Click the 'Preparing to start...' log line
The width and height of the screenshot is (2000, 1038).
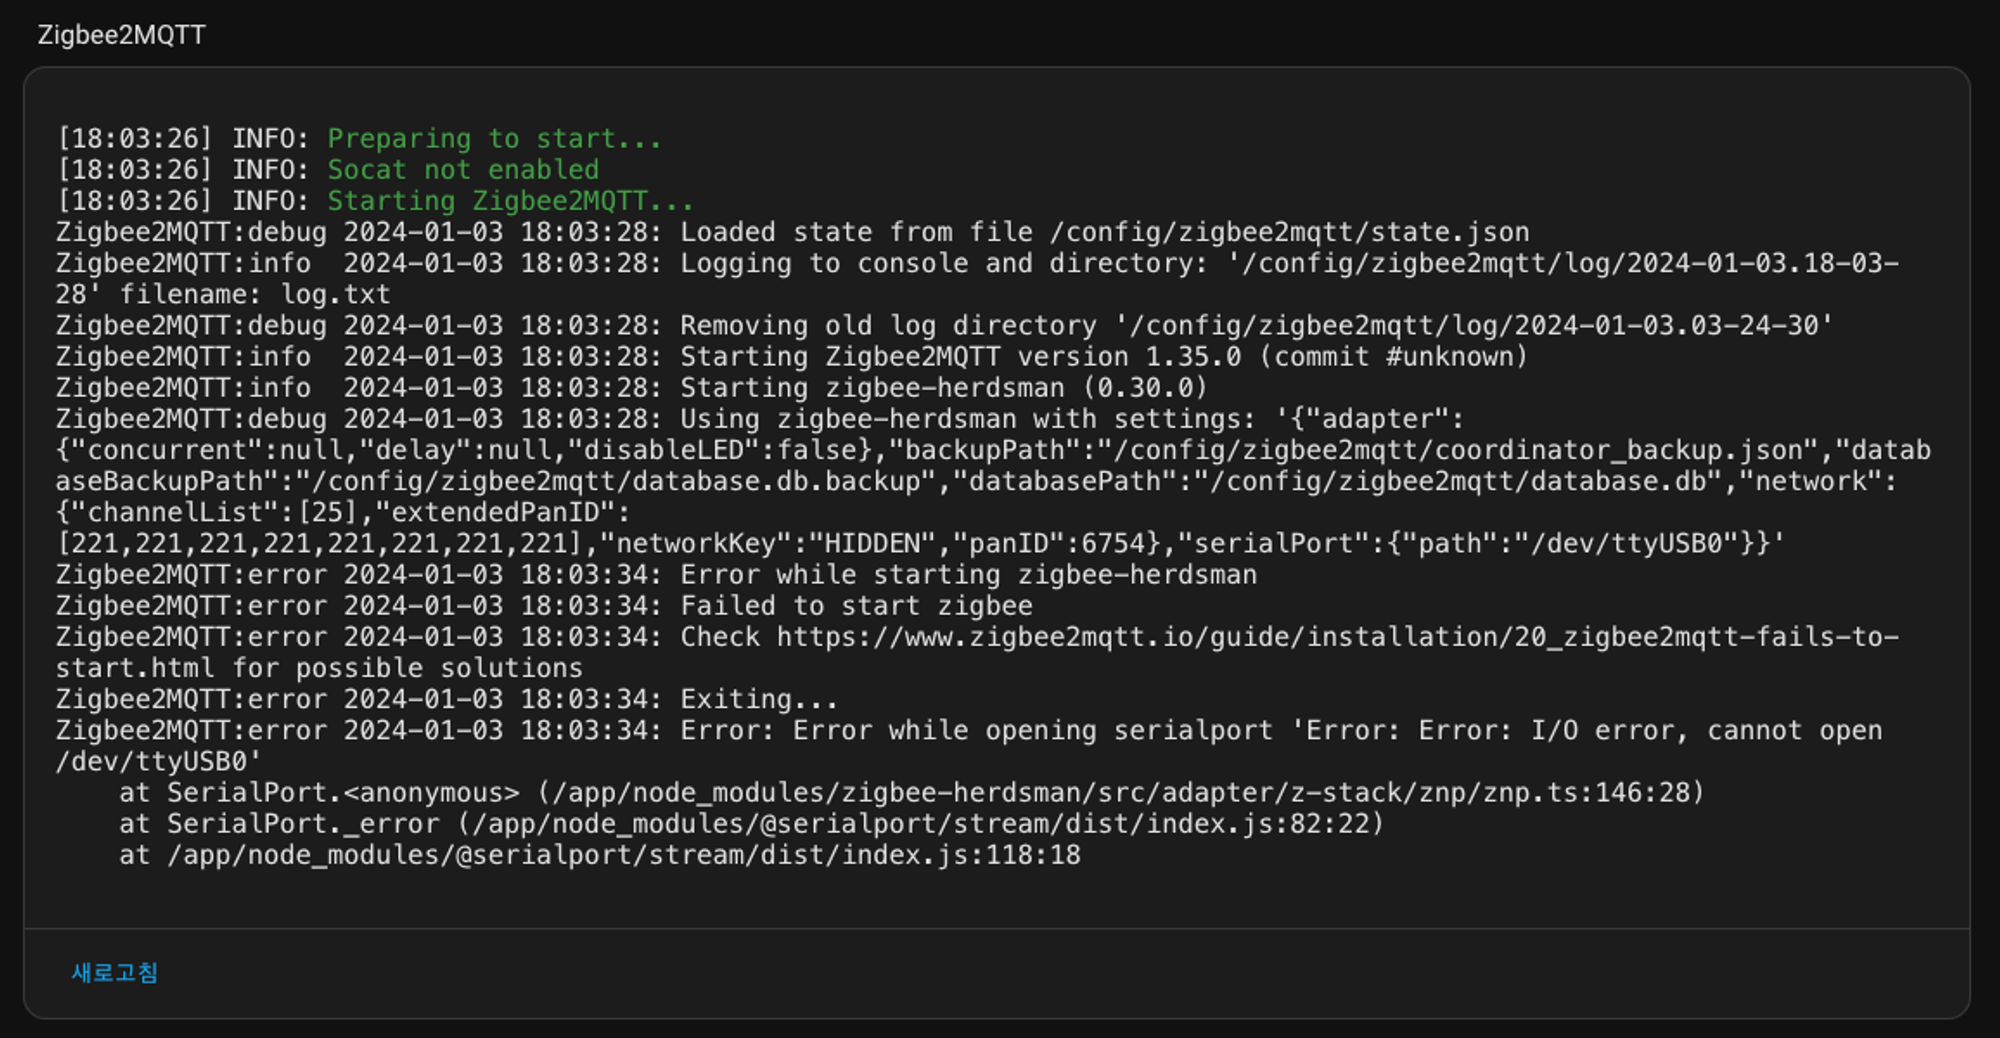point(359,138)
